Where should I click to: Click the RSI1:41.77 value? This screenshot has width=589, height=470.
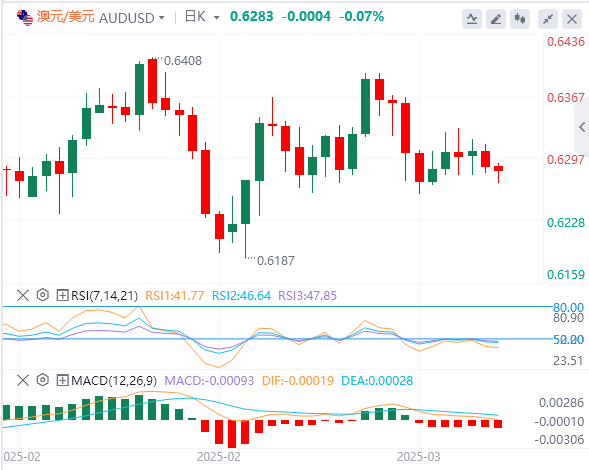point(175,296)
